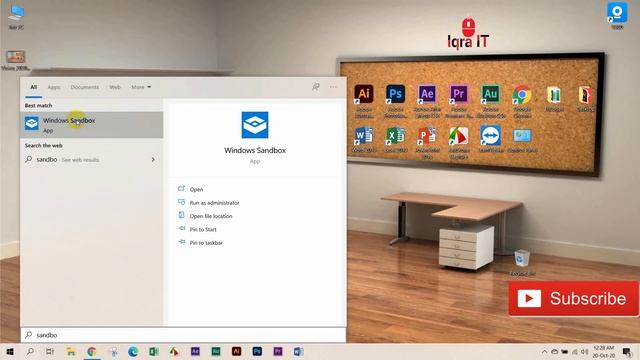Screen dimensions: 640x360
Task: Open the Windows Sandbox best match result
Action: [91, 125]
